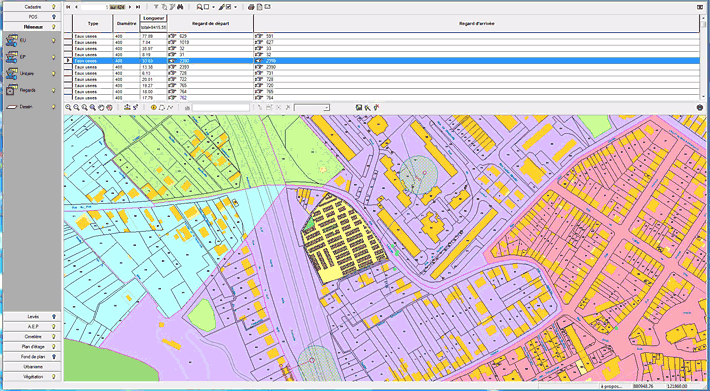
Task: Toggle the EP layer light bulb
Action: click(54, 57)
